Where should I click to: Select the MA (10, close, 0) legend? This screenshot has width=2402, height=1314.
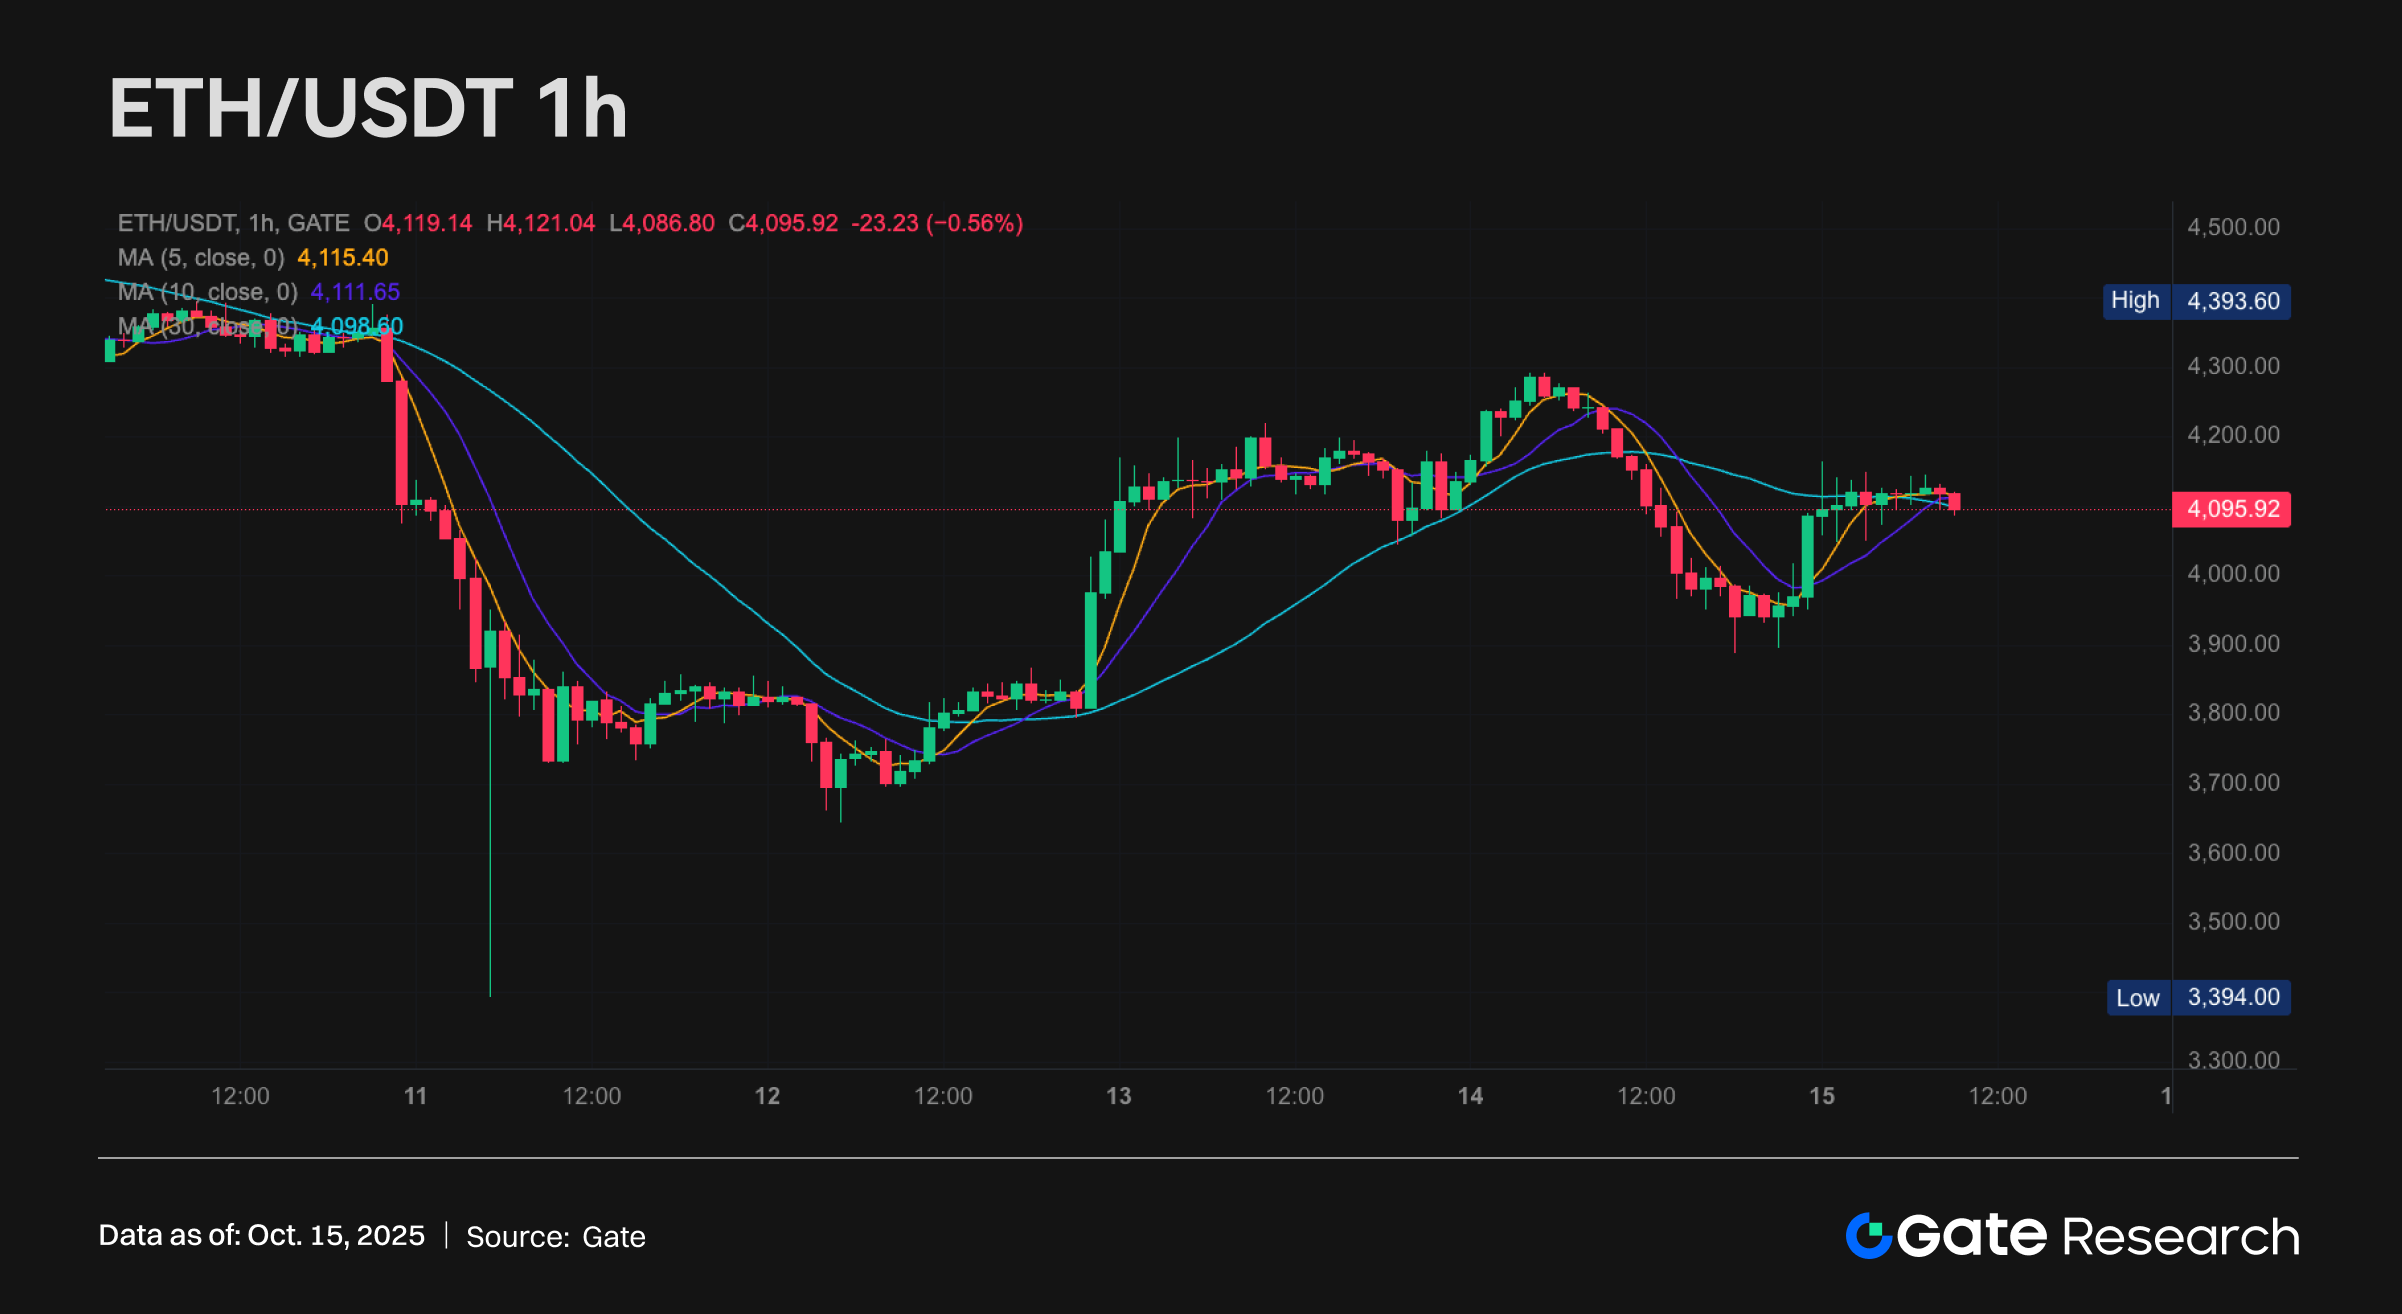208,292
